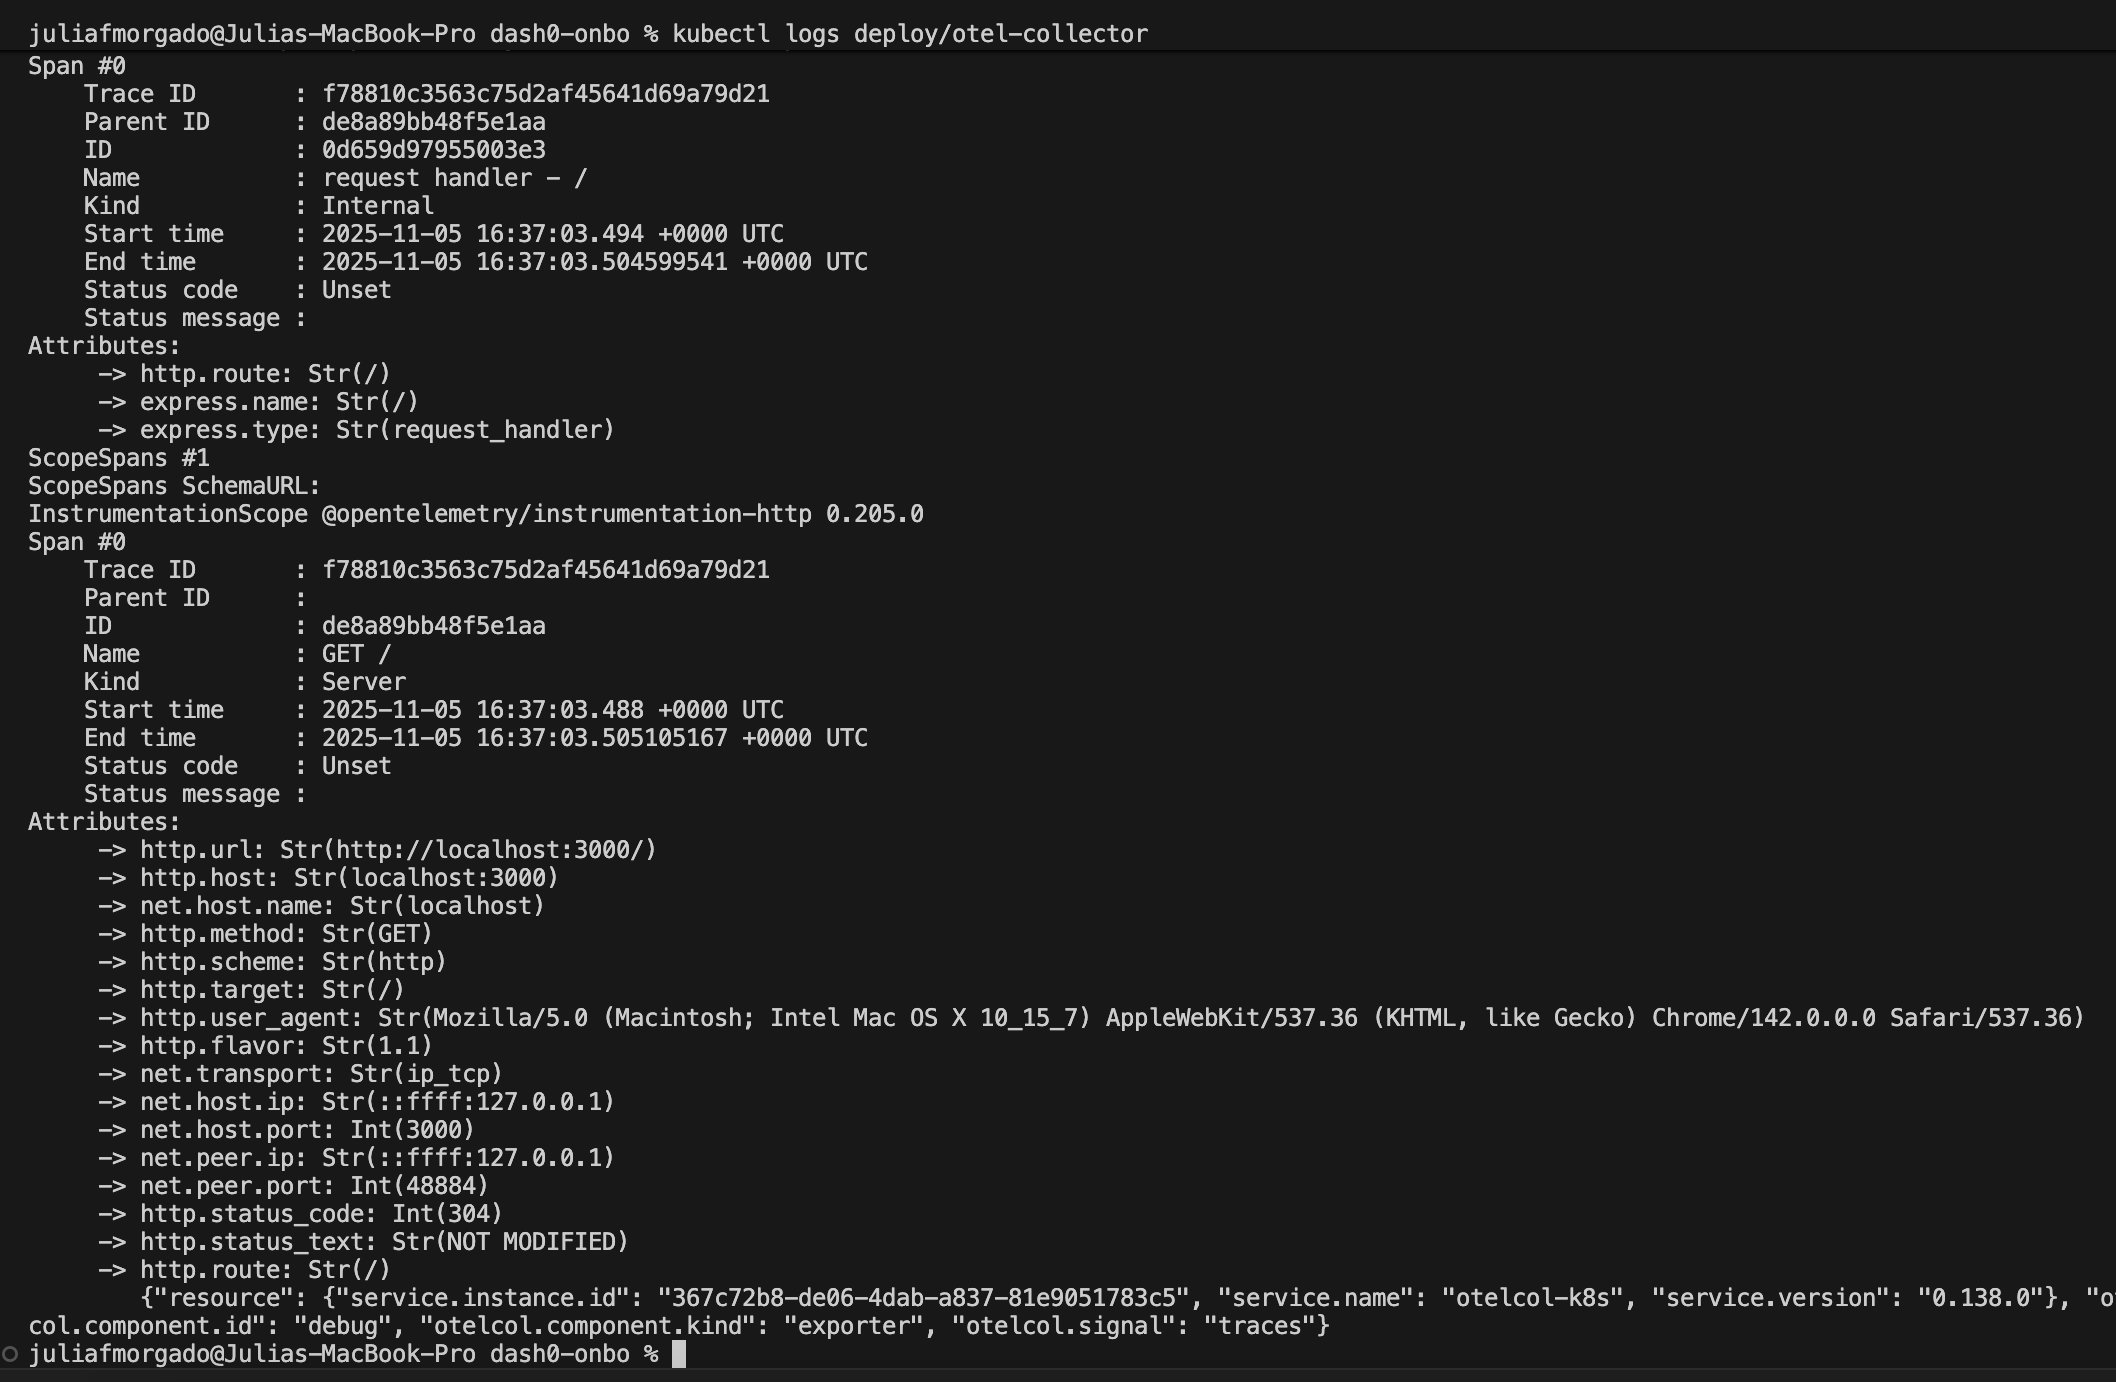Click the 'Internal' Kind value
This screenshot has height=1382, width=2116.
pos(377,206)
